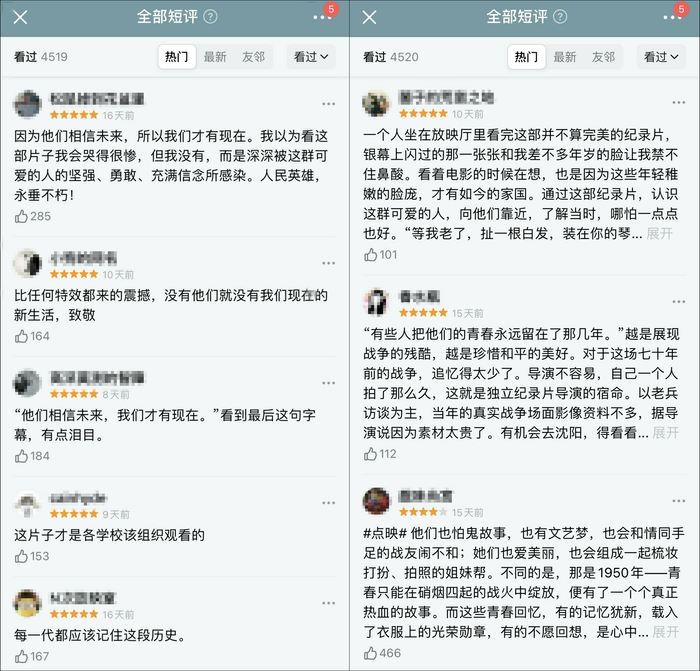Select the 热门 tab in right panel

tap(526, 57)
